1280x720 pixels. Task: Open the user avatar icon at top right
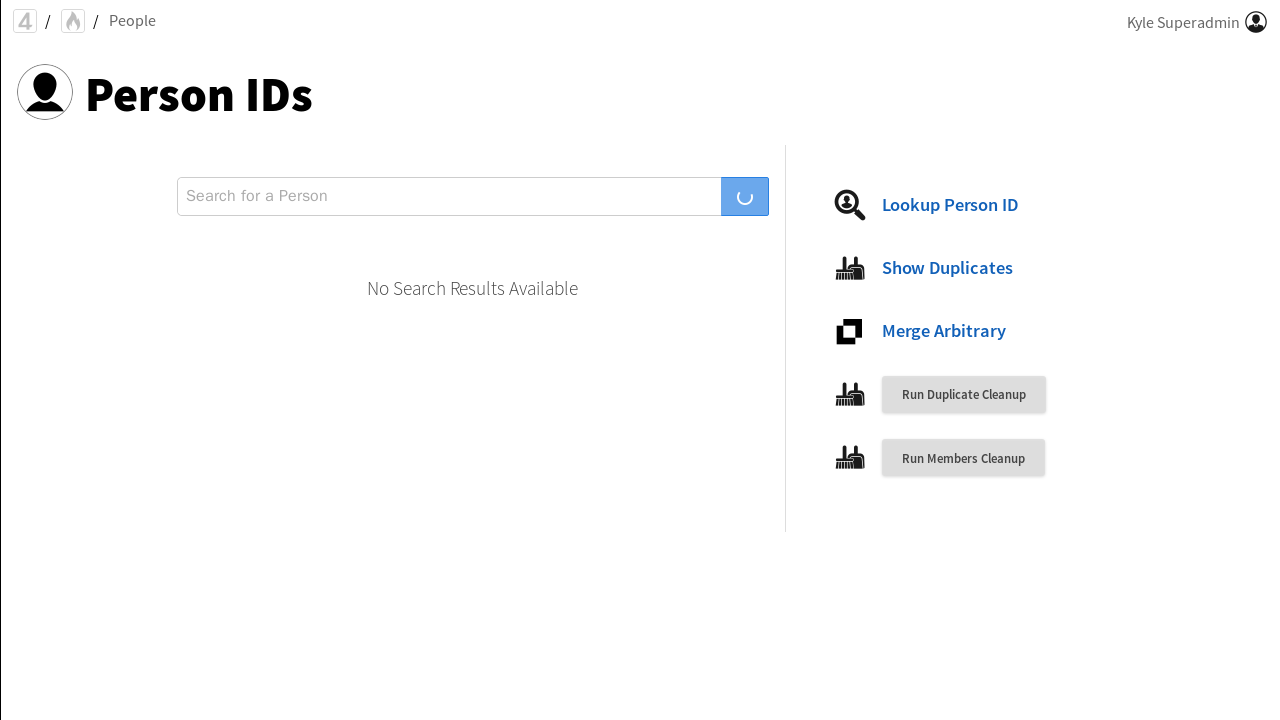(x=1256, y=22)
